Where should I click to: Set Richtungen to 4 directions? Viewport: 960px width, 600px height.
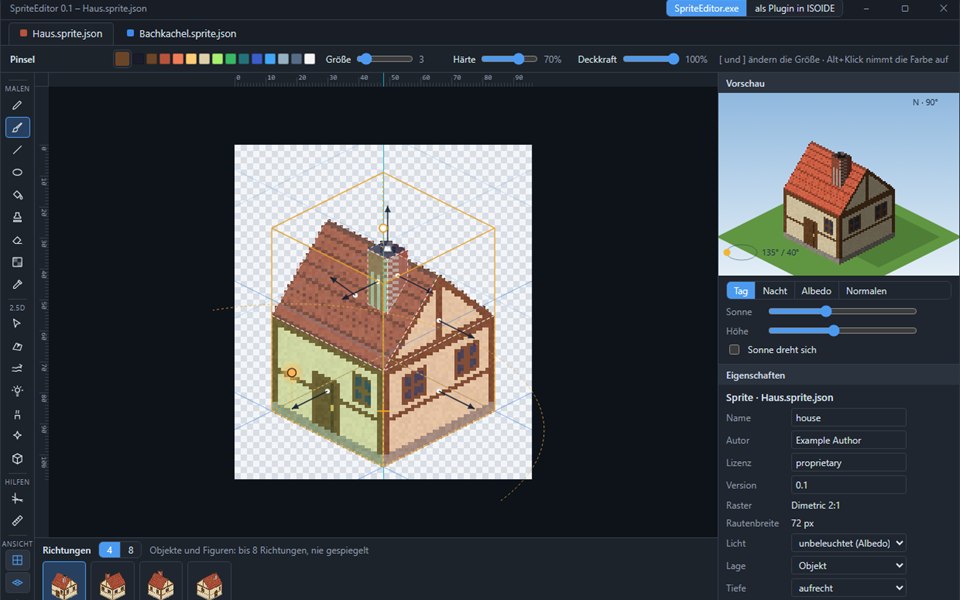[x=110, y=550]
